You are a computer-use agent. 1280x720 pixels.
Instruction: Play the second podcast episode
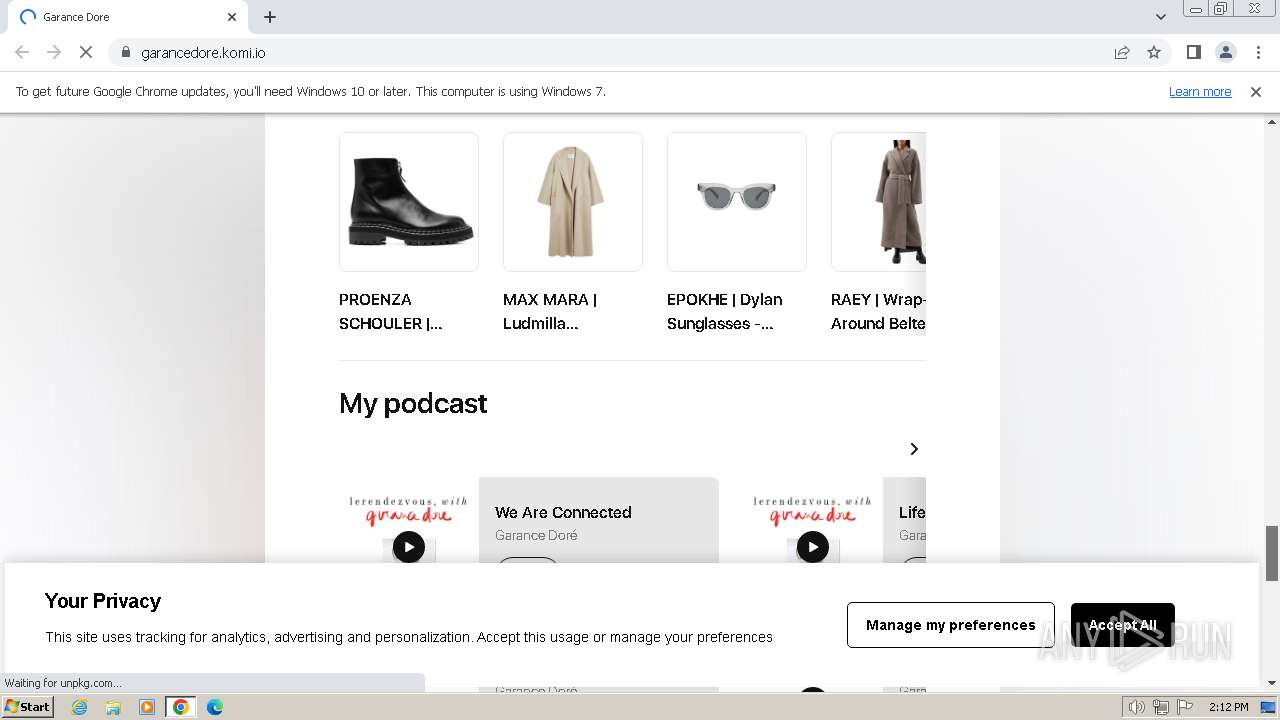point(812,547)
